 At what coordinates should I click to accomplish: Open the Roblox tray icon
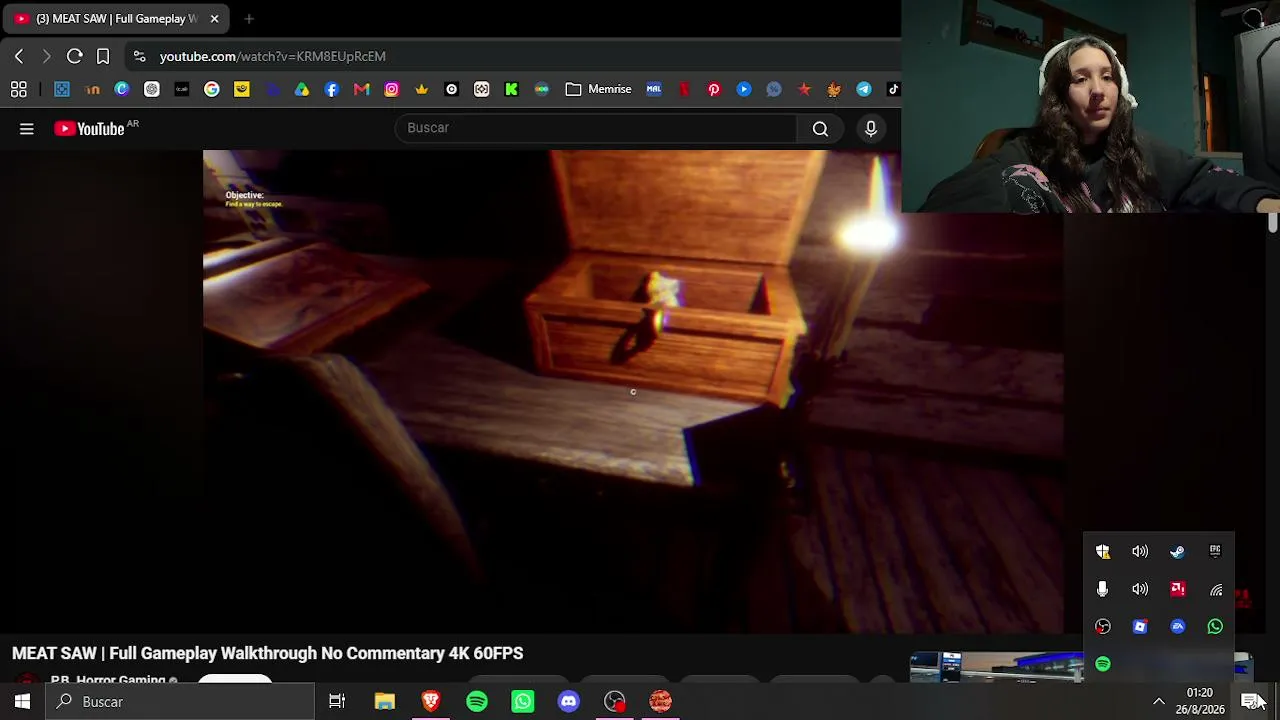point(1140,626)
